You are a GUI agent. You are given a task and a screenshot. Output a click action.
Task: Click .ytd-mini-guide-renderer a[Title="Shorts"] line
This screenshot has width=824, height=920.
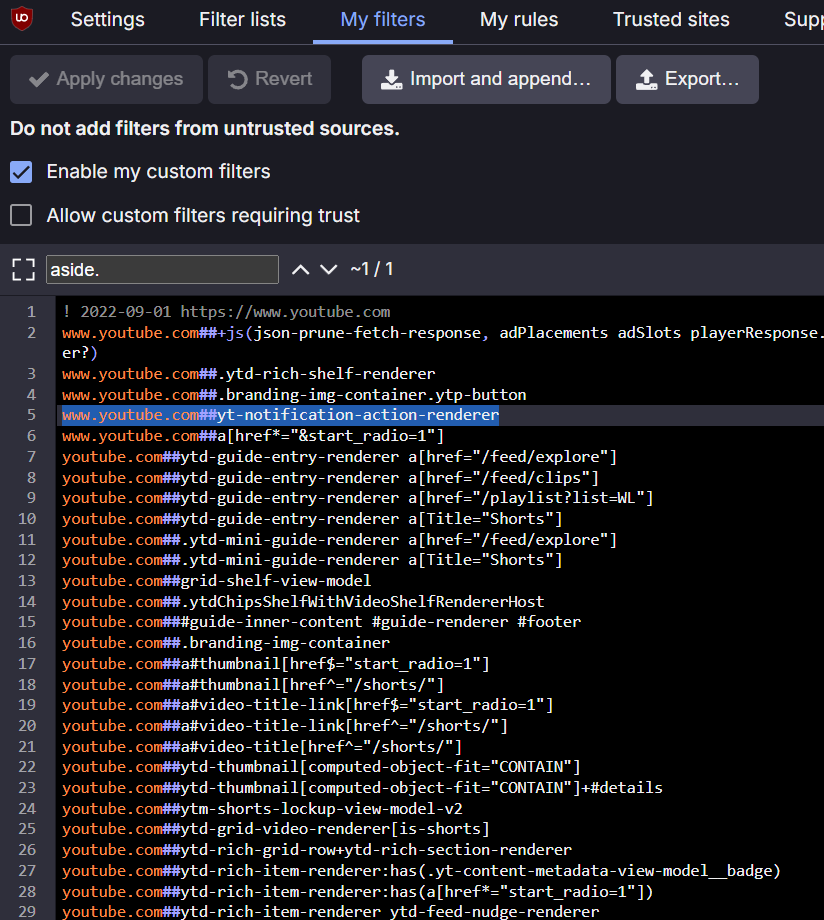point(312,560)
